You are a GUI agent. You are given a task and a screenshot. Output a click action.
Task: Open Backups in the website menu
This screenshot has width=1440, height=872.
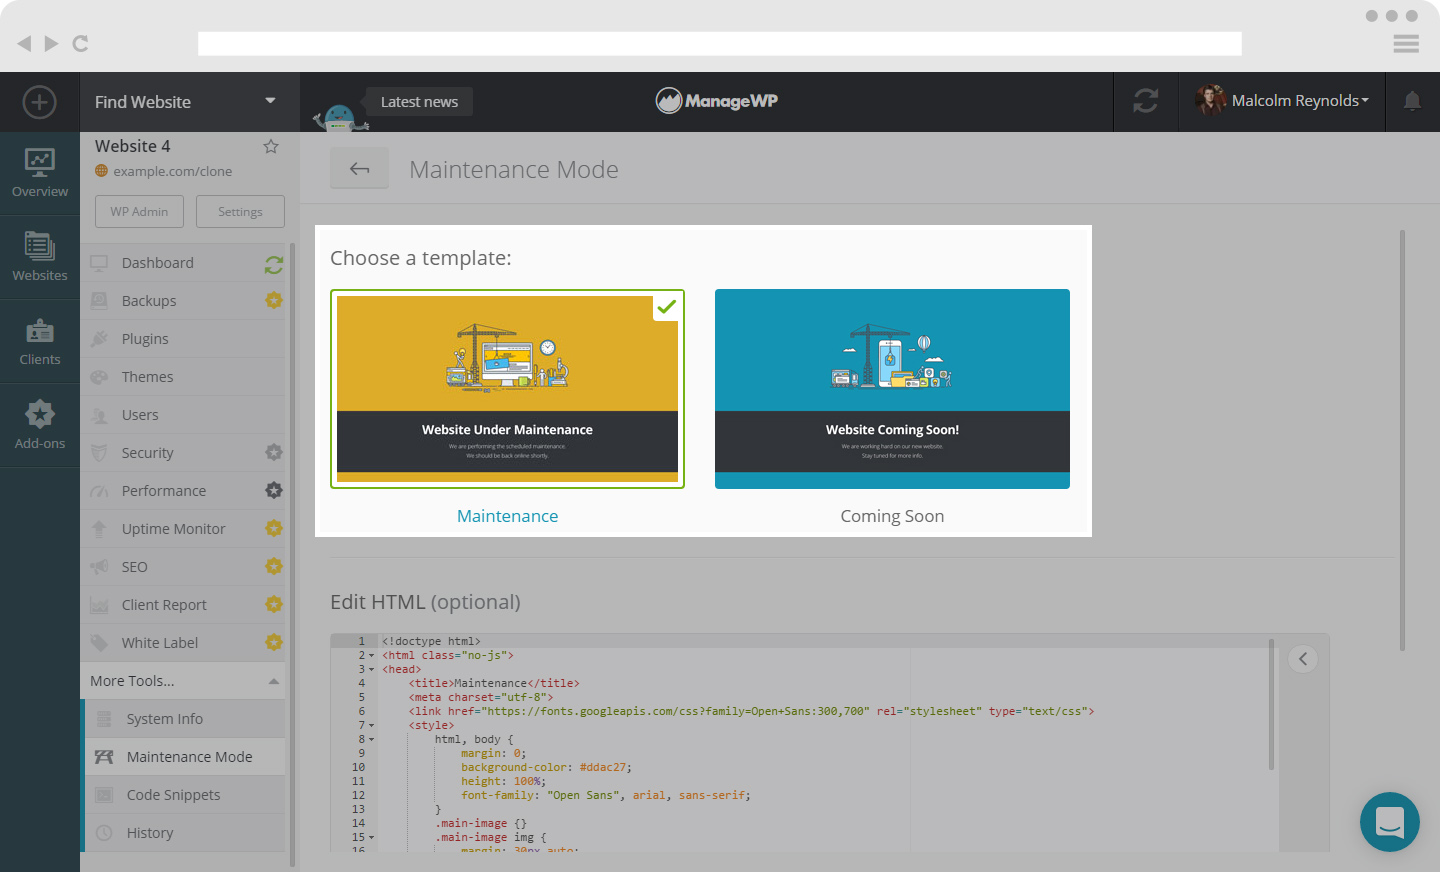(149, 301)
